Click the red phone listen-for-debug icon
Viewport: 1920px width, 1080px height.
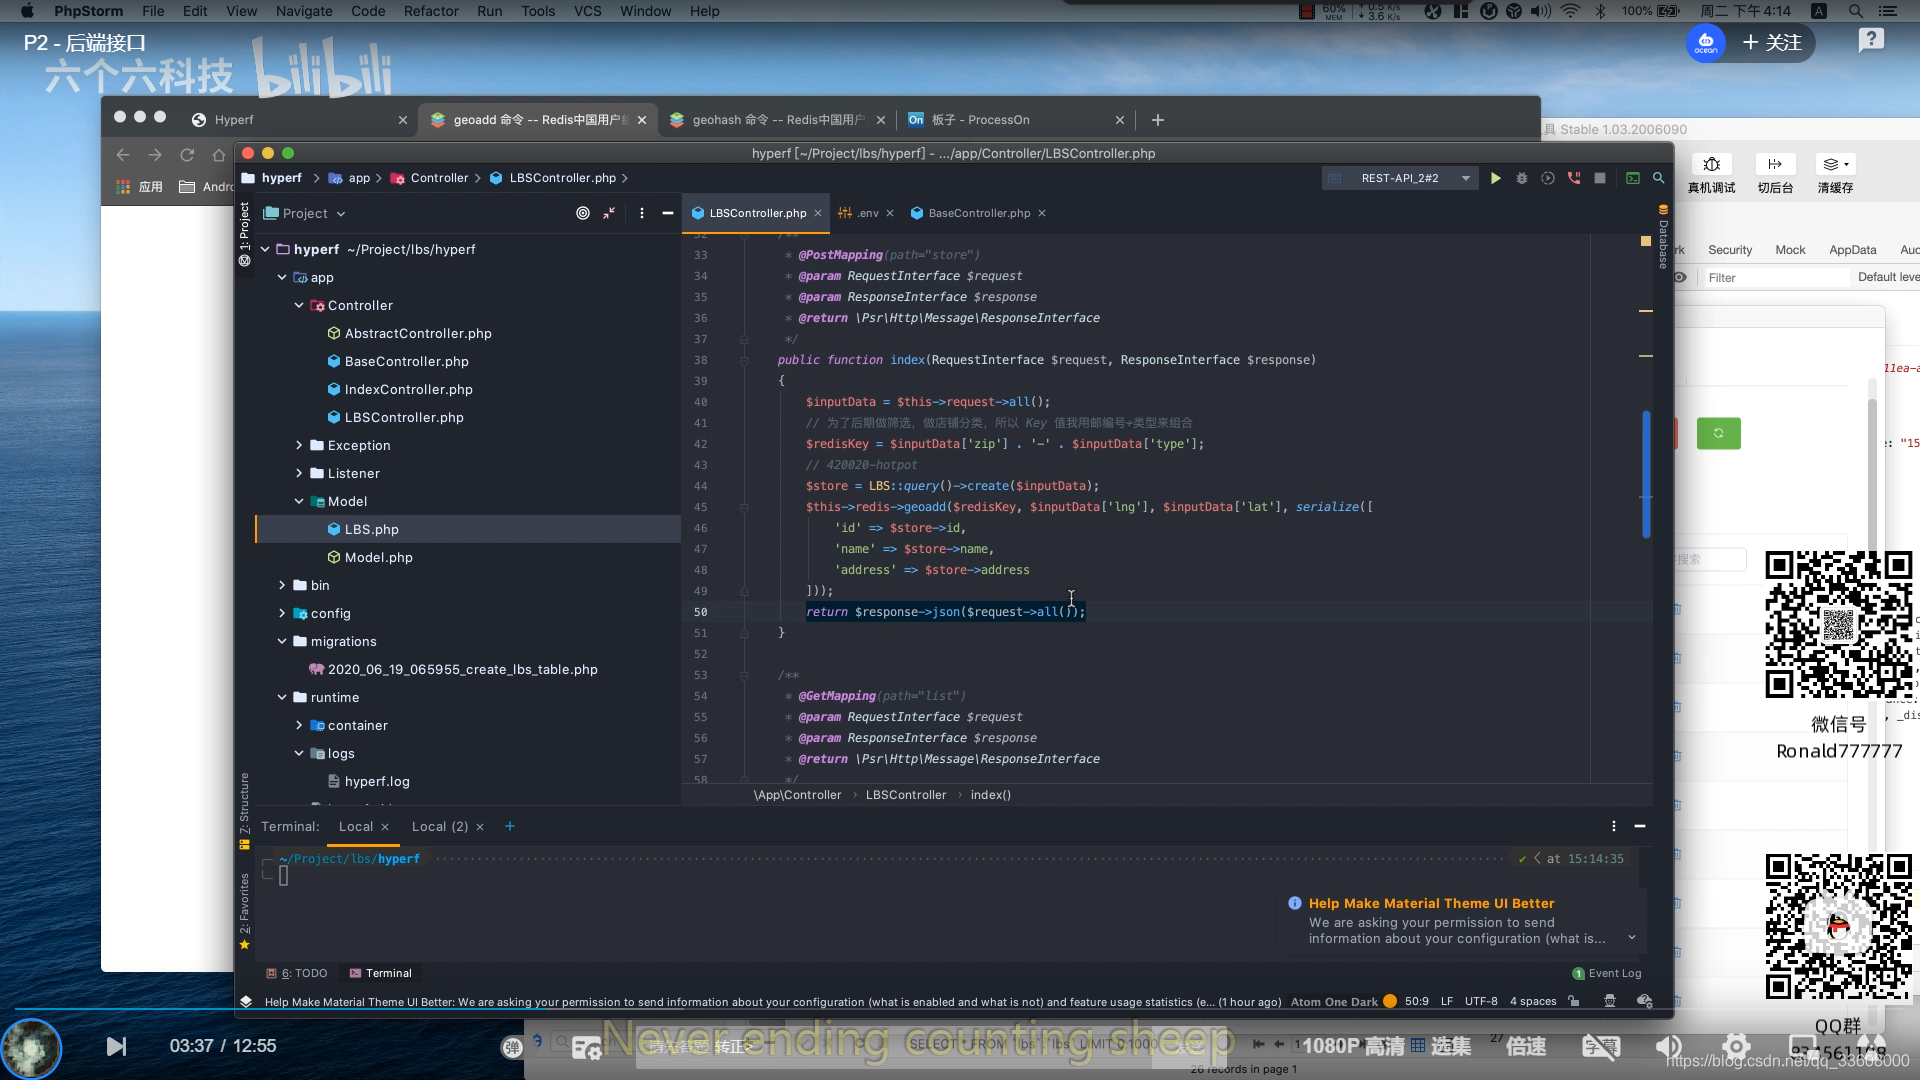pyautogui.click(x=1574, y=178)
